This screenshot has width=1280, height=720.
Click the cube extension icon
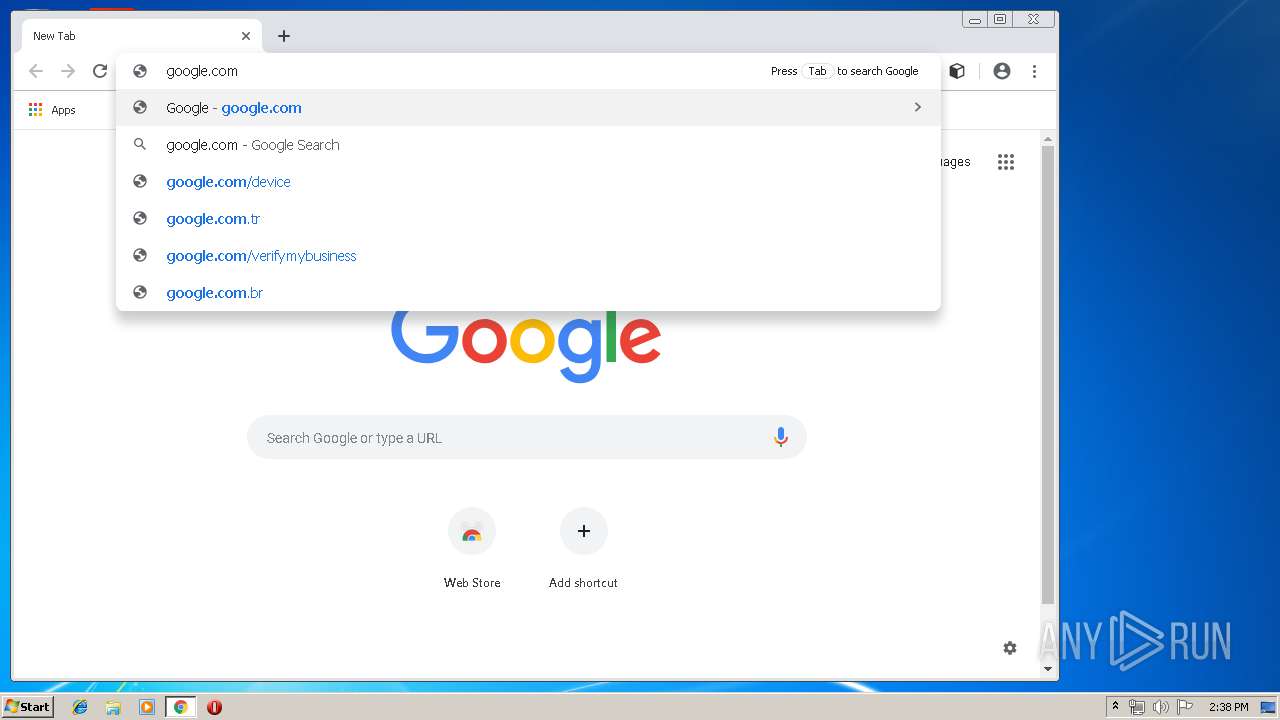click(x=957, y=71)
